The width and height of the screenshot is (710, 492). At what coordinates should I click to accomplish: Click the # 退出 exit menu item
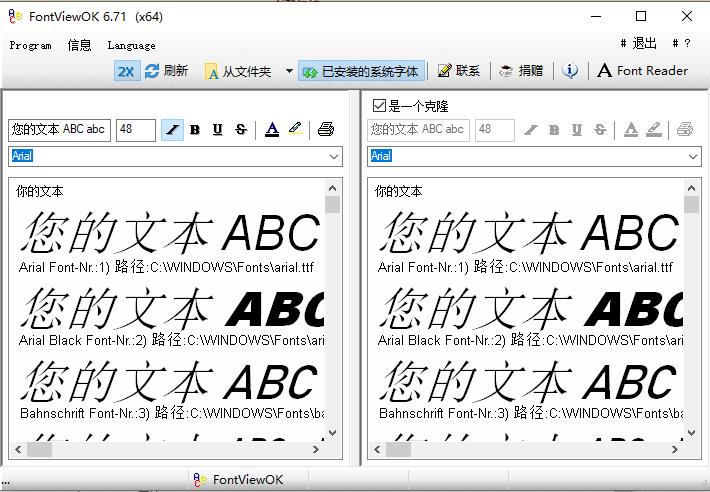point(638,43)
